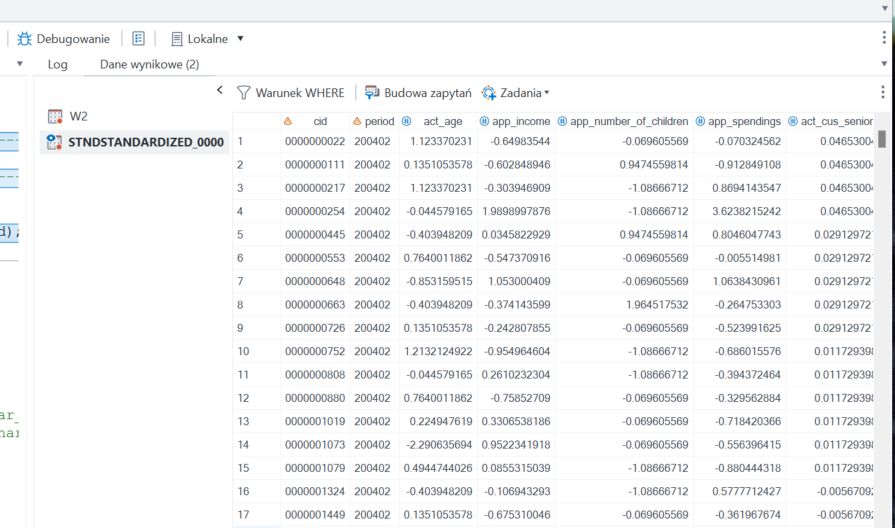Open the vertical more-options menu above the table
Viewport: 895px width, 528px height.
882,93
